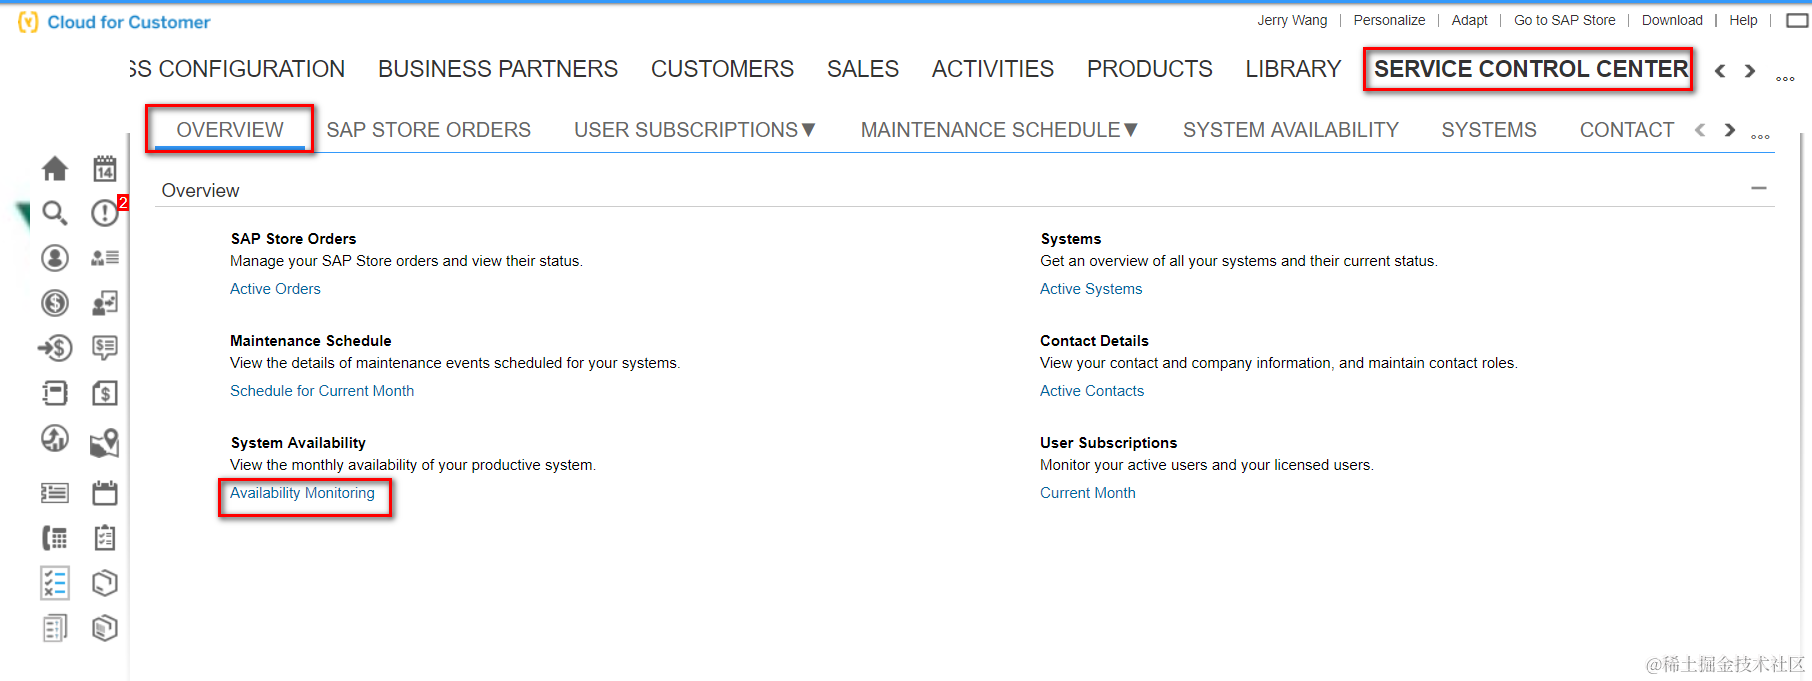Image resolution: width=1812 pixels, height=681 pixels.
Task: Switch to the Systems tab
Action: pos(1489,130)
